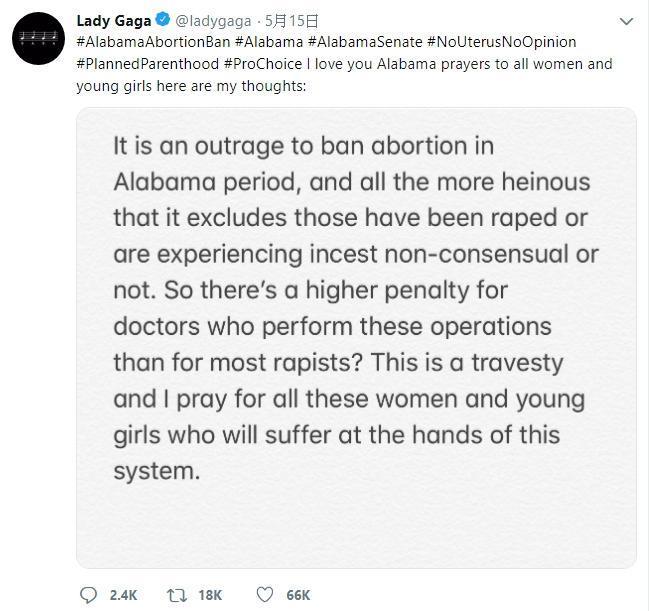Screen dimensions: 649x611
Task: Click the reply speech bubble icon
Action: click(x=89, y=594)
